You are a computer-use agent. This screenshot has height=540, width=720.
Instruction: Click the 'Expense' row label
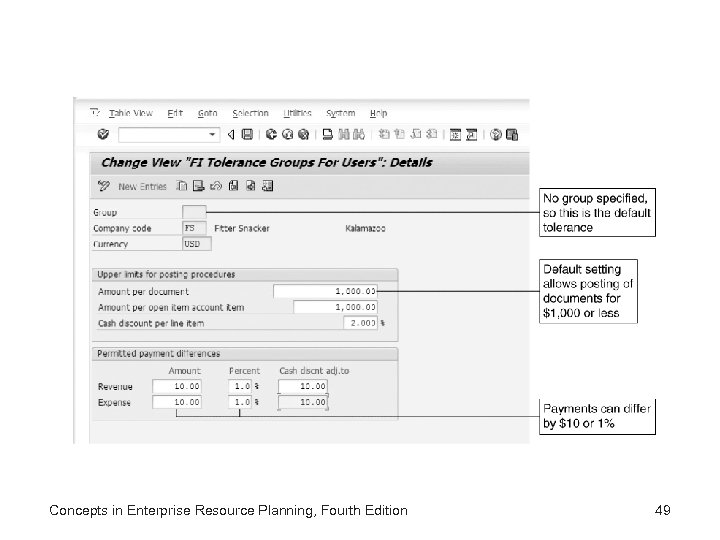(x=114, y=402)
